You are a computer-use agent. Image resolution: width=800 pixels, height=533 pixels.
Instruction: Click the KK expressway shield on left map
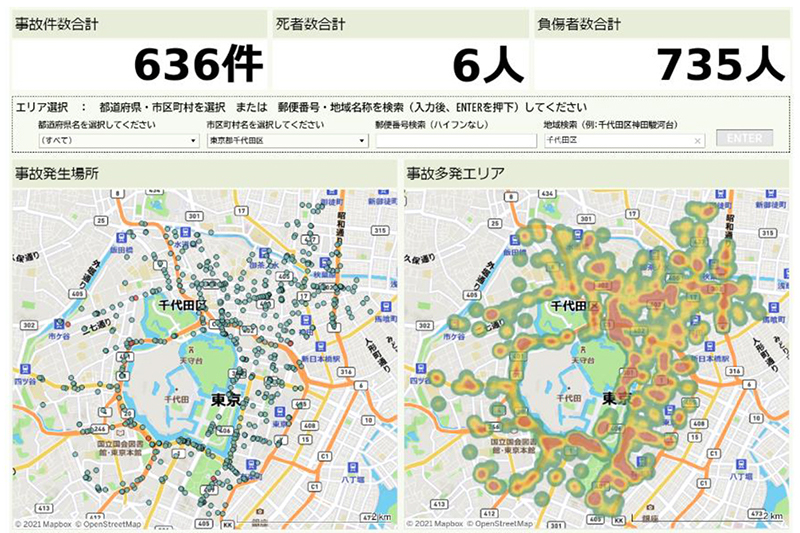228,523
